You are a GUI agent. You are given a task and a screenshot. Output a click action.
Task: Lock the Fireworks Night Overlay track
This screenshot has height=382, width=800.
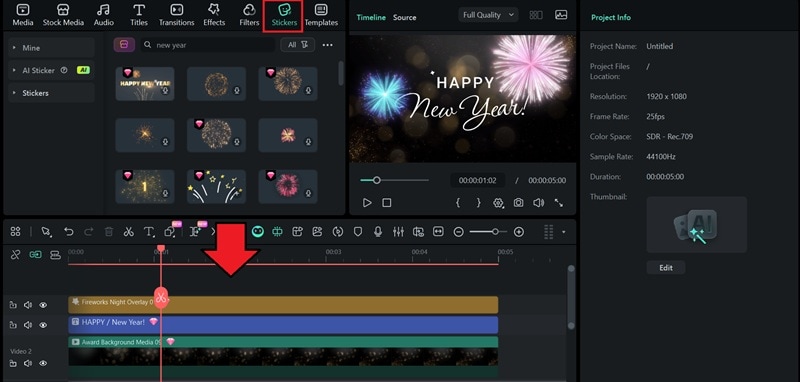point(13,305)
